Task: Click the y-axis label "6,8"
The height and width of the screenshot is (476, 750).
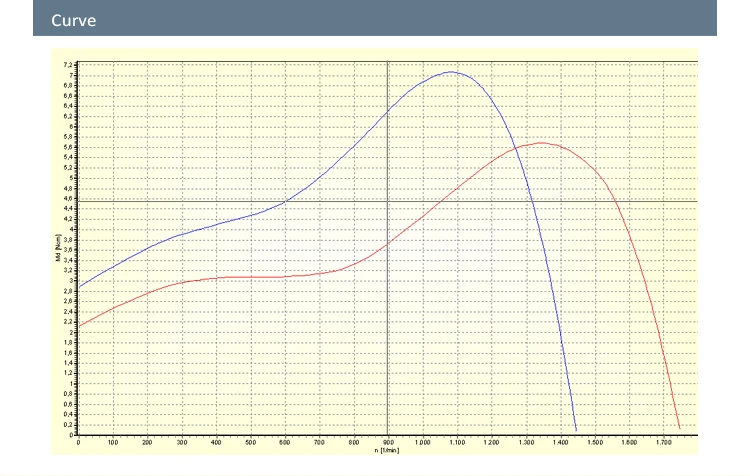Action: point(68,86)
